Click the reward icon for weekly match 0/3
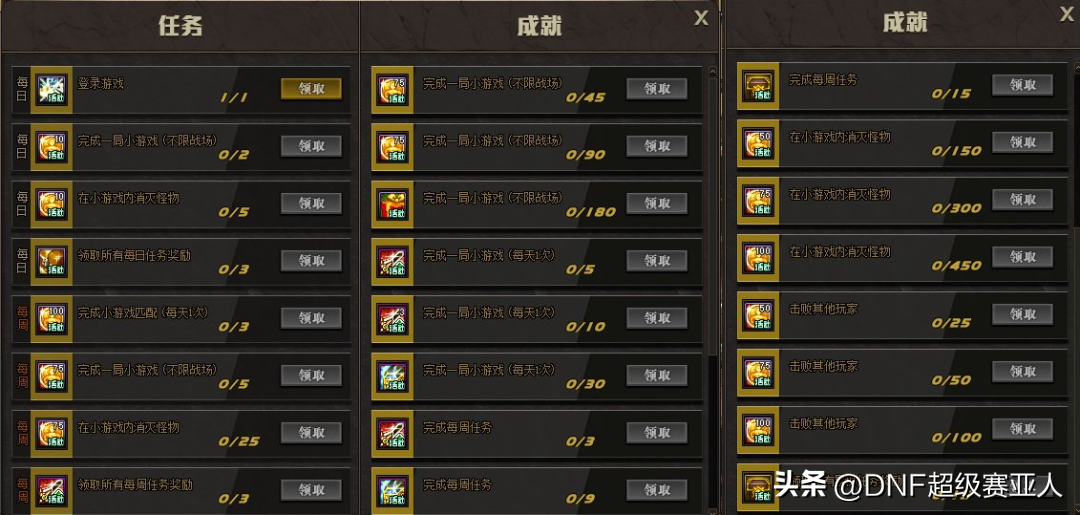The height and width of the screenshot is (515, 1080). click(x=52, y=318)
